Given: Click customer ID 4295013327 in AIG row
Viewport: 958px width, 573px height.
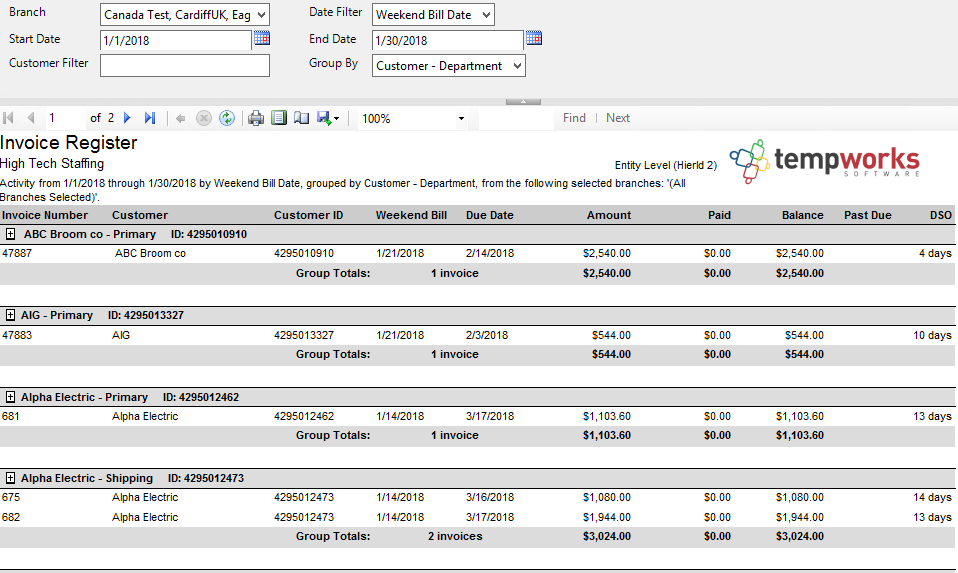Looking at the screenshot, I should pyautogui.click(x=304, y=335).
